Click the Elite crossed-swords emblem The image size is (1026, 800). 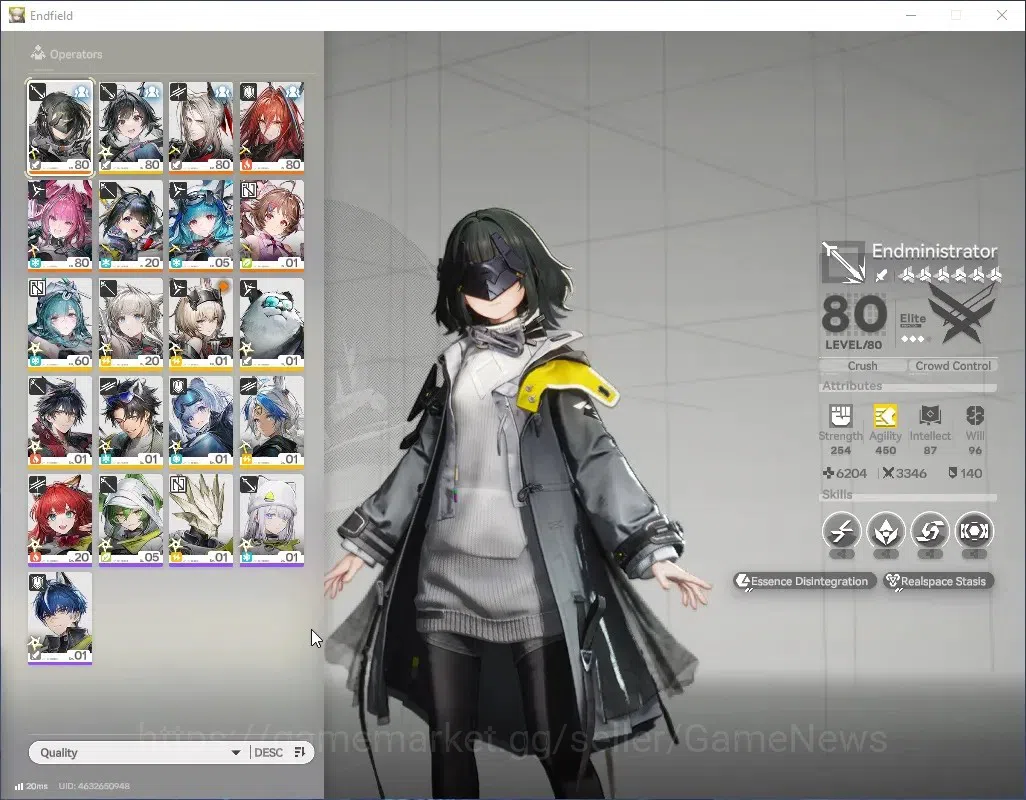[962, 316]
